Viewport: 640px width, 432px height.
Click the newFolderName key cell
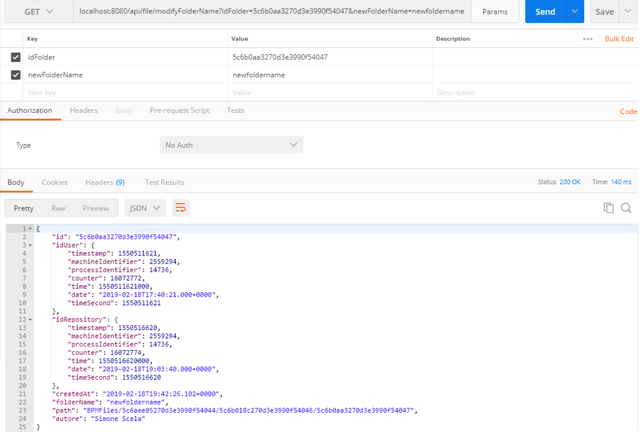125,75
